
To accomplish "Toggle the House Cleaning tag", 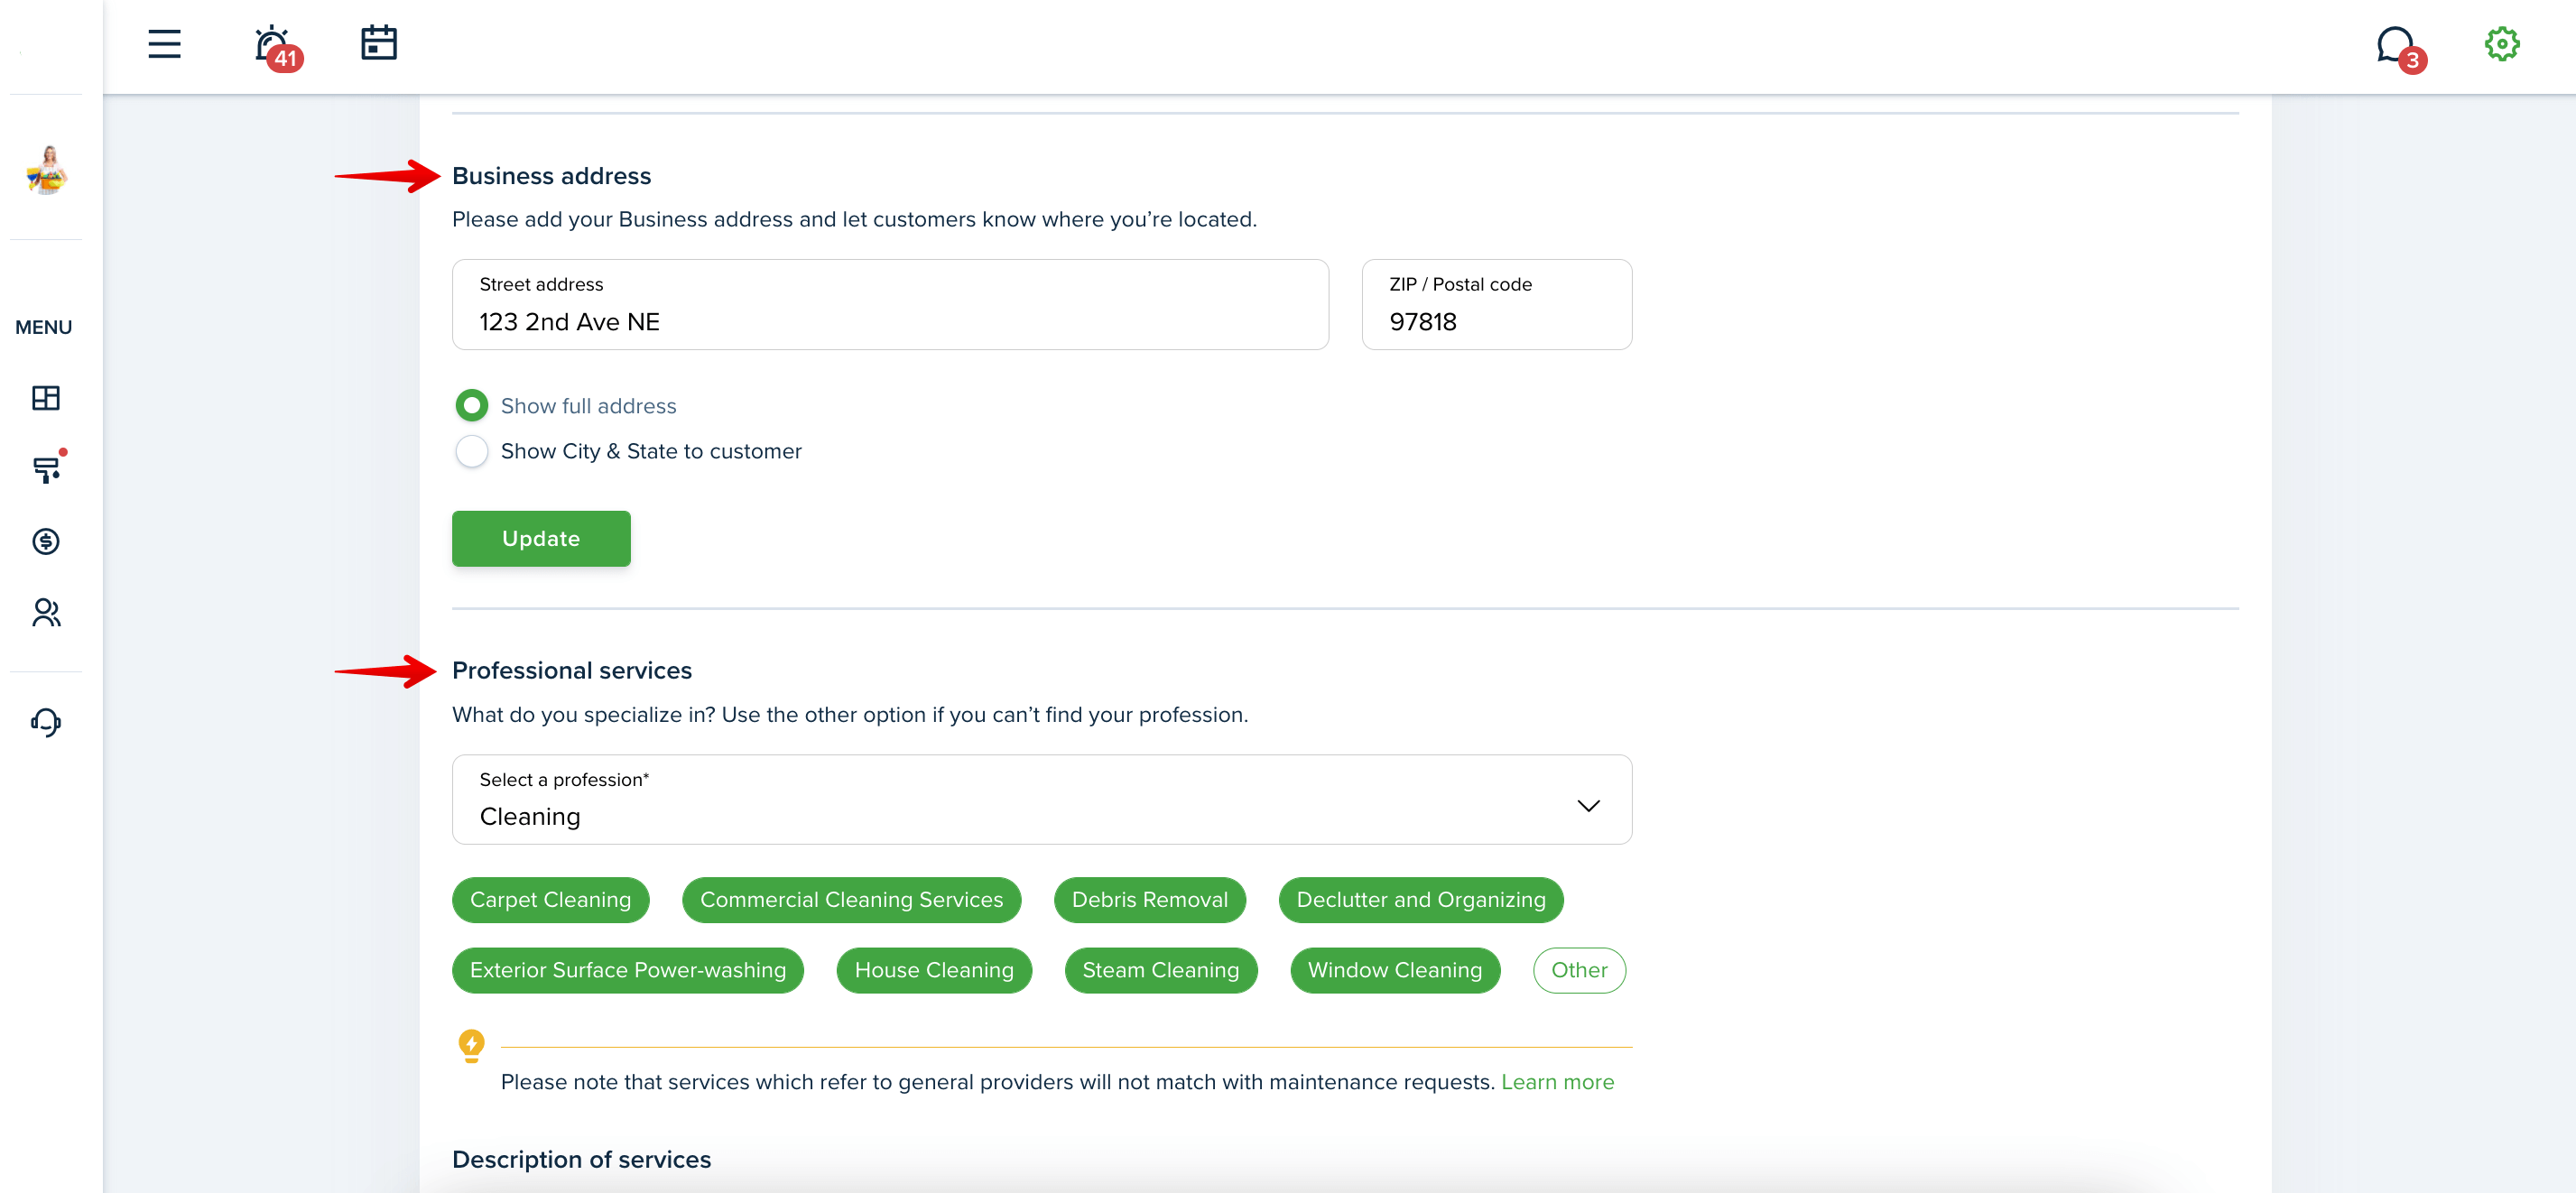I will 933,970.
